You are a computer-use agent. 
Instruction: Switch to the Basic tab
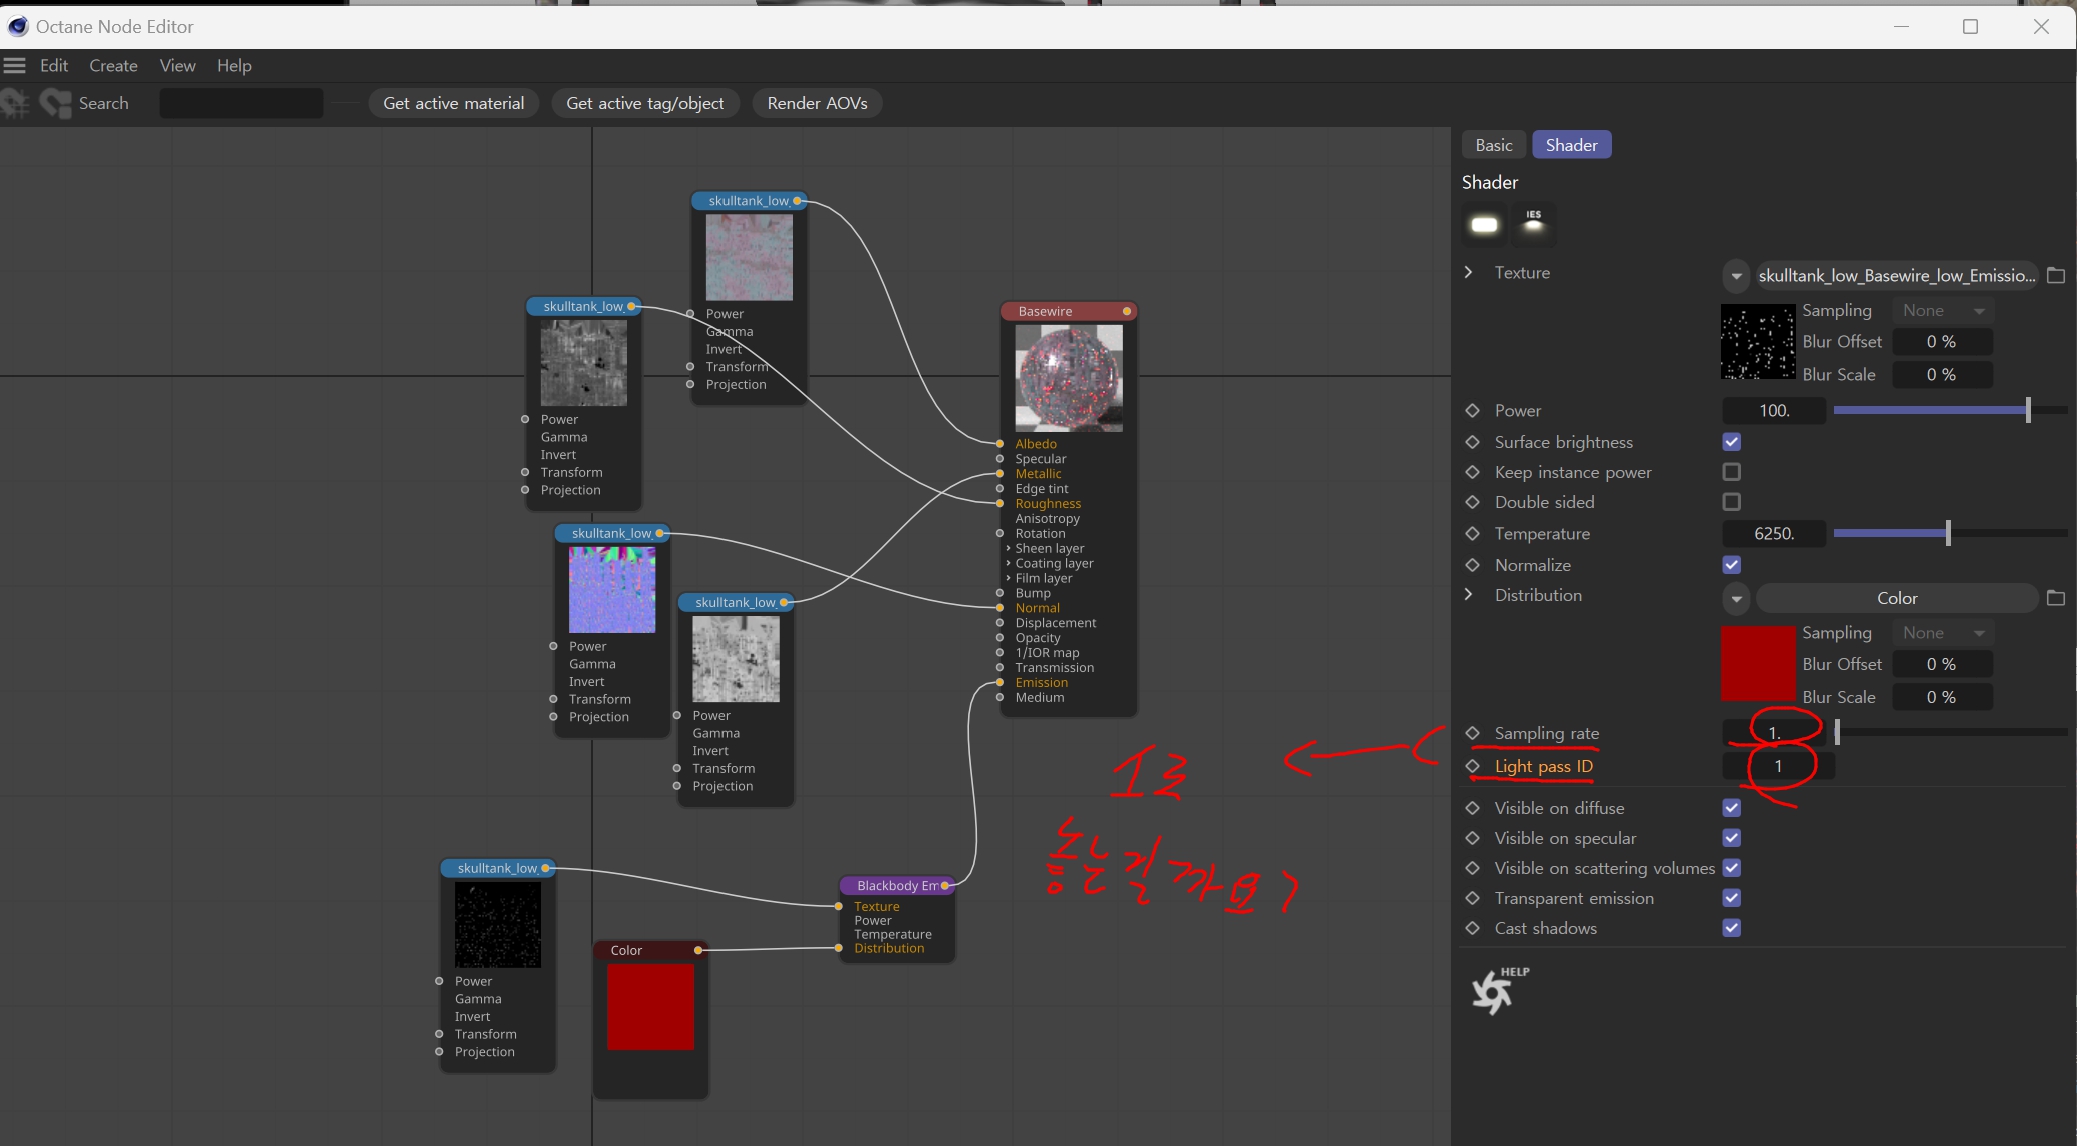1494,145
